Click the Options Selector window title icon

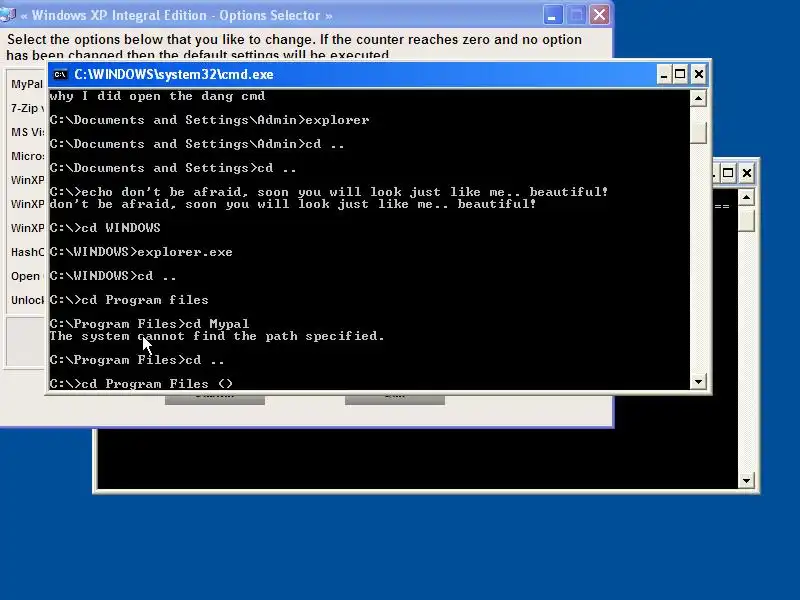pyautogui.click(x=7, y=15)
